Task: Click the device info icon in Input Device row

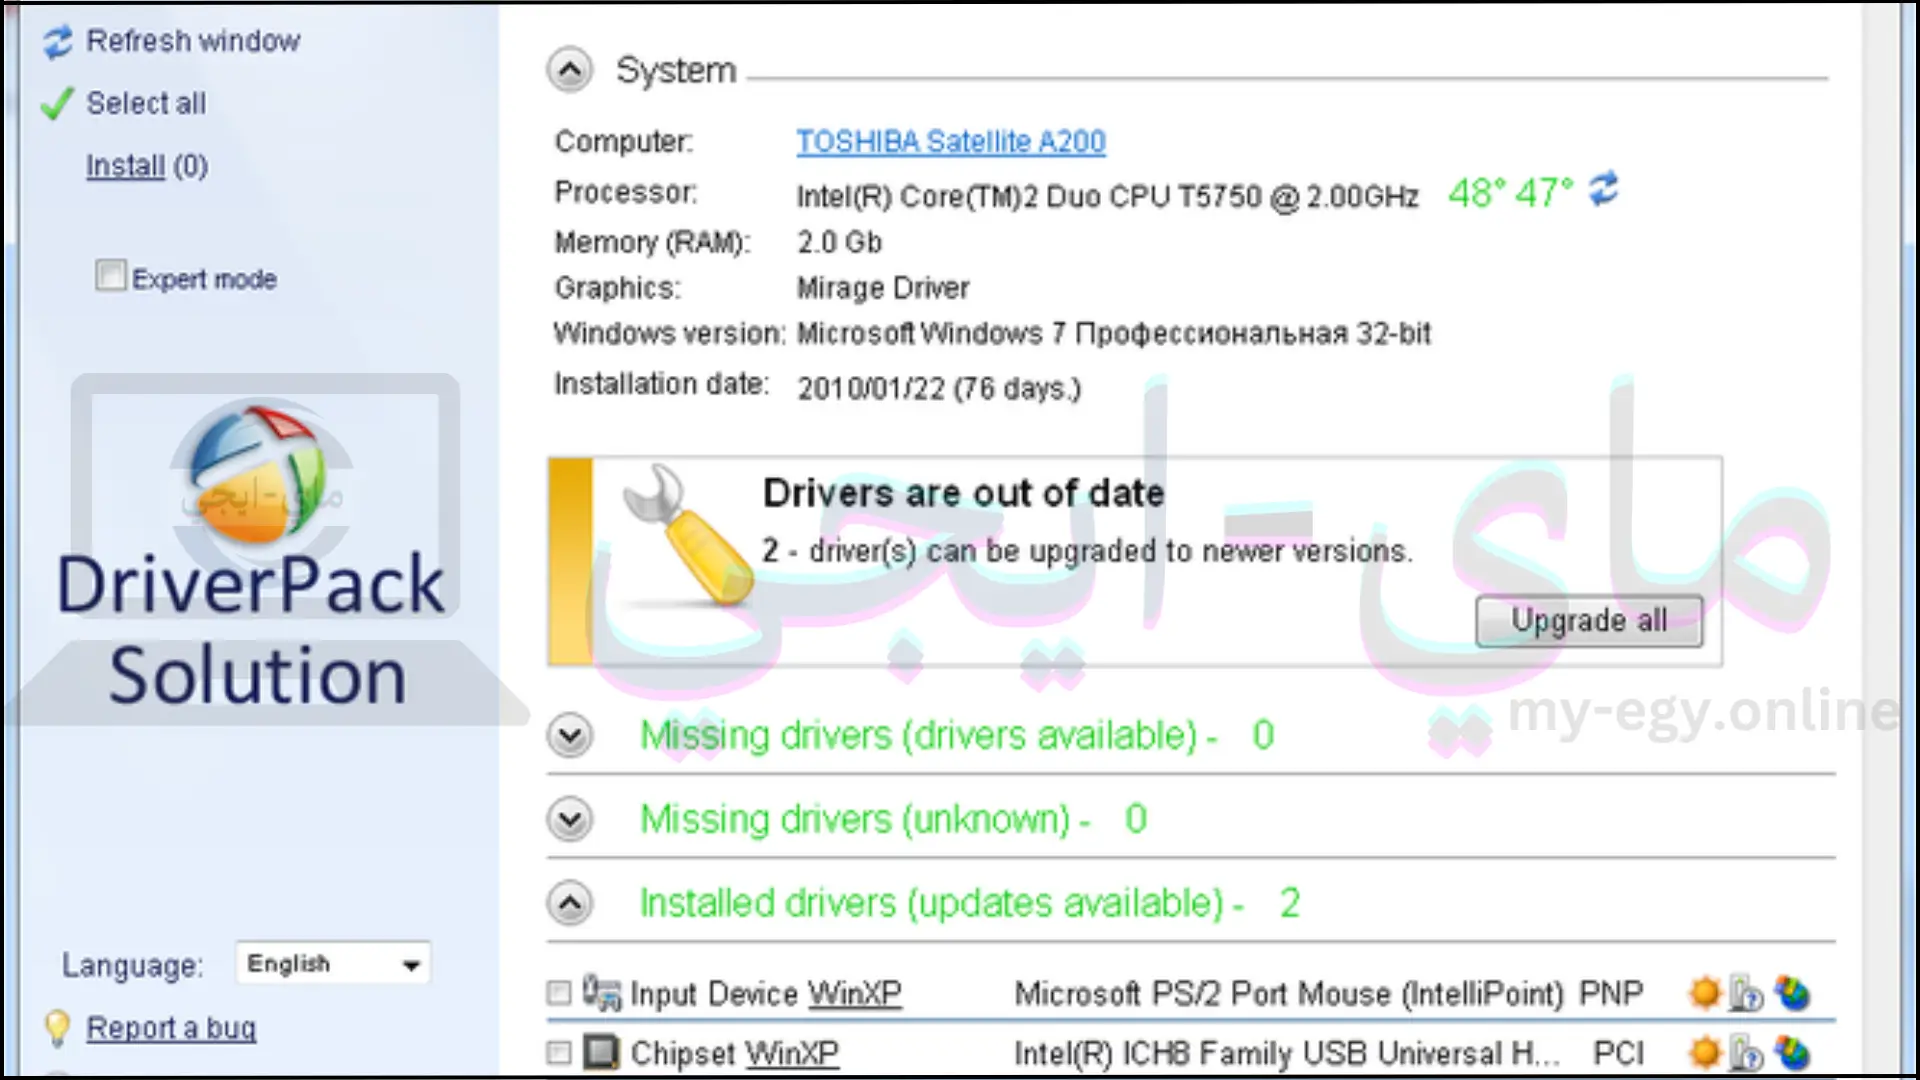Action: tap(1746, 993)
